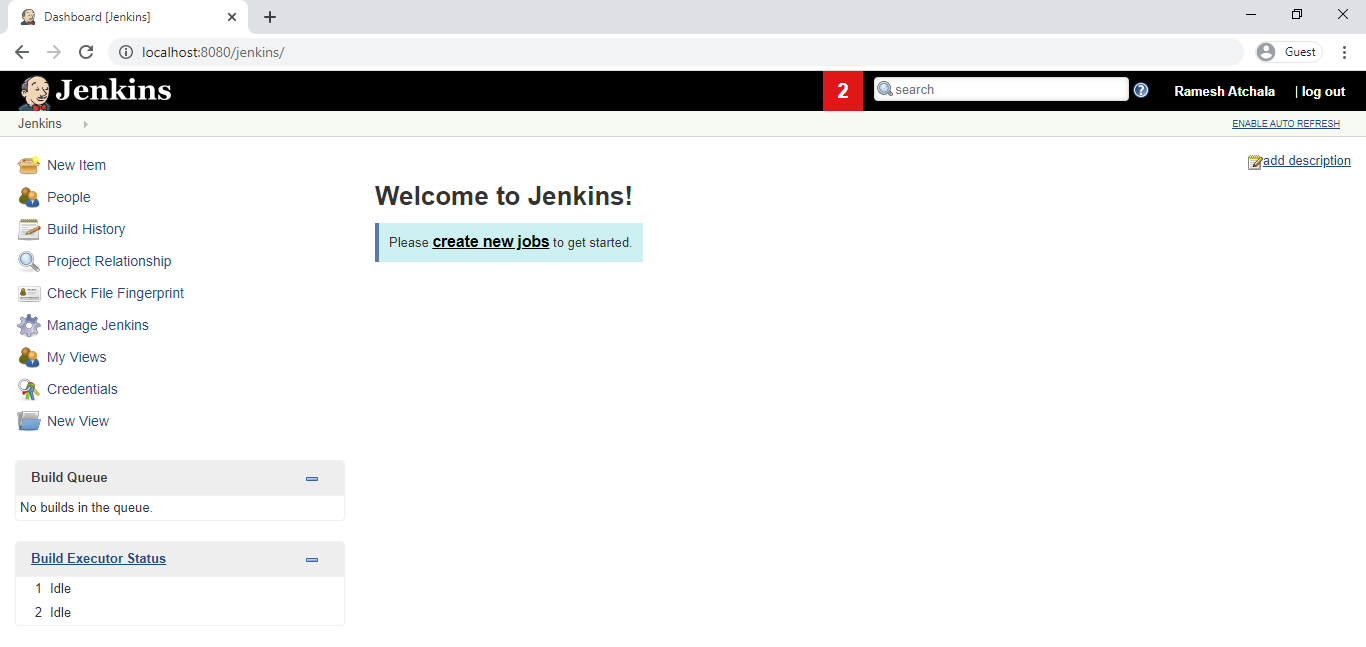Click the browser back arrow

tap(22, 52)
